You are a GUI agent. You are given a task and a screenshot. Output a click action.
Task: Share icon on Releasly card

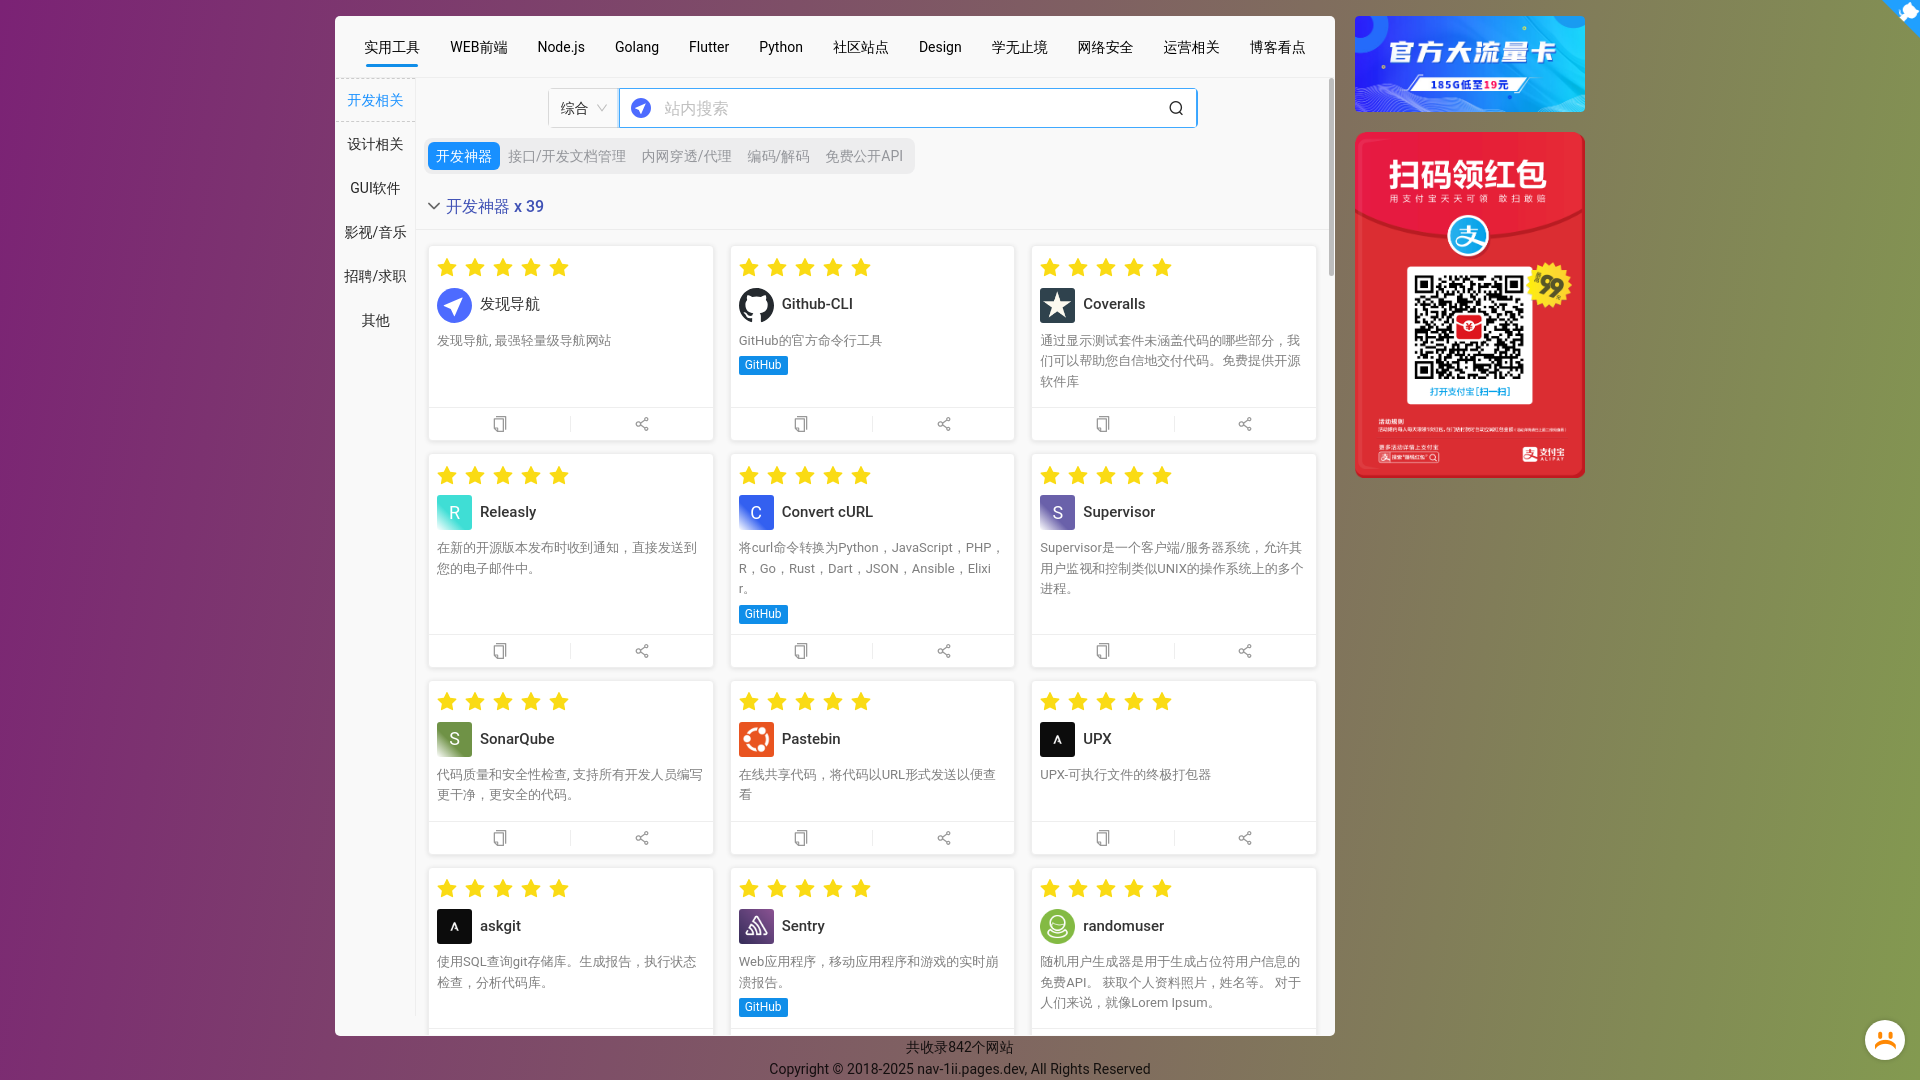pyautogui.click(x=642, y=651)
